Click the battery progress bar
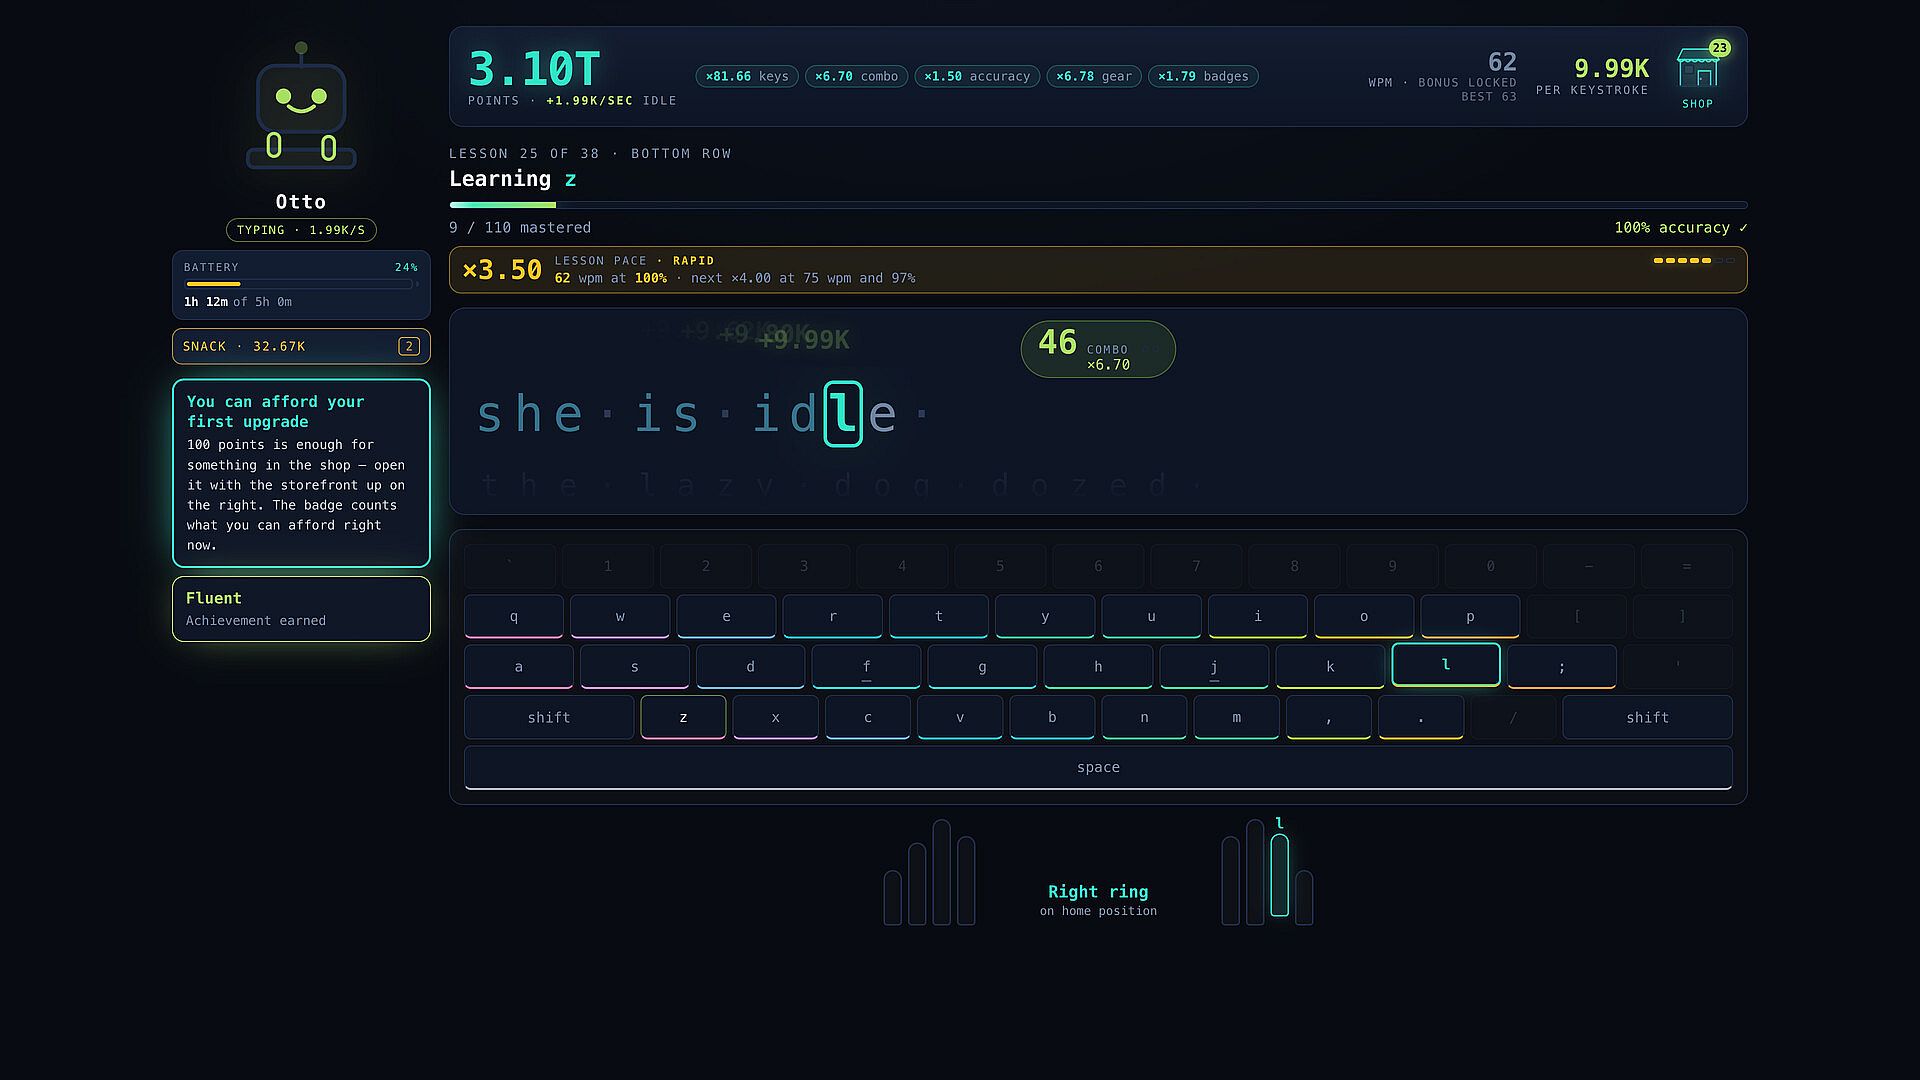The image size is (1920, 1080). tap(300, 284)
